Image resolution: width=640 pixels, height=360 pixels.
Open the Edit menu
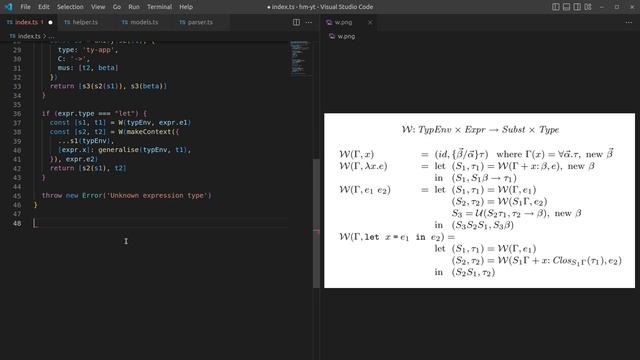point(44,7)
